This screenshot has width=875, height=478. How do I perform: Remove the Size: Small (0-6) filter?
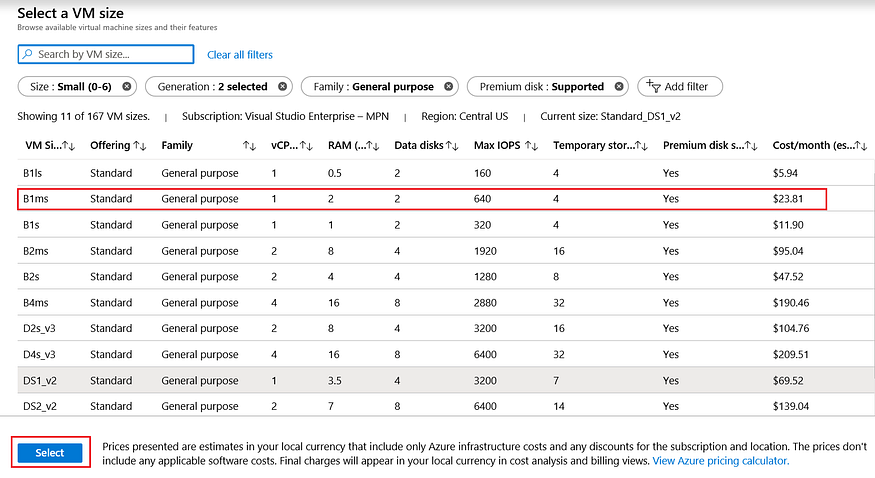pyautogui.click(x=127, y=87)
